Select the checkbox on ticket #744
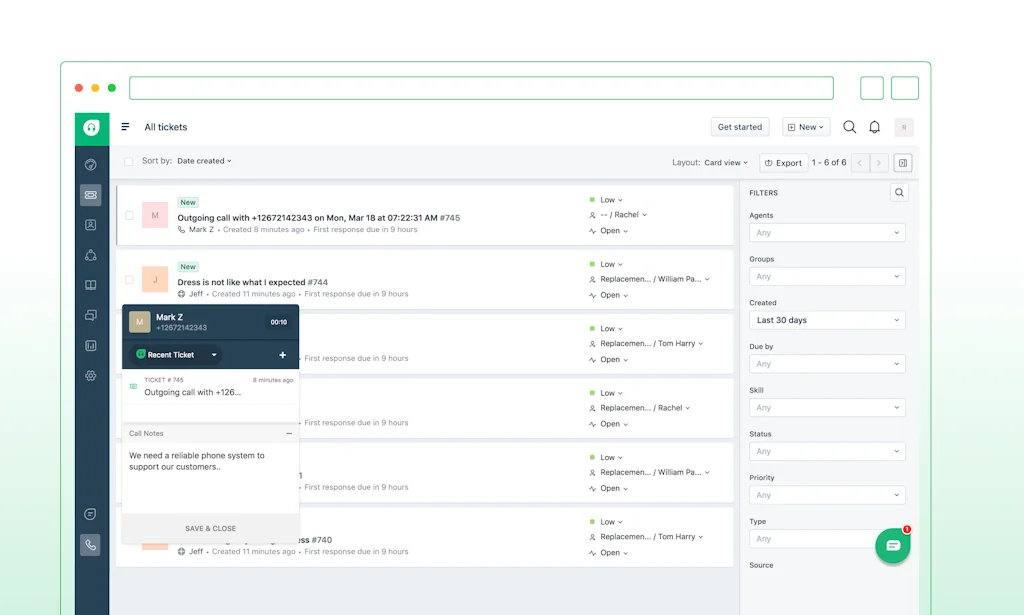Viewport: 1024px width, 615px height. 129,280
